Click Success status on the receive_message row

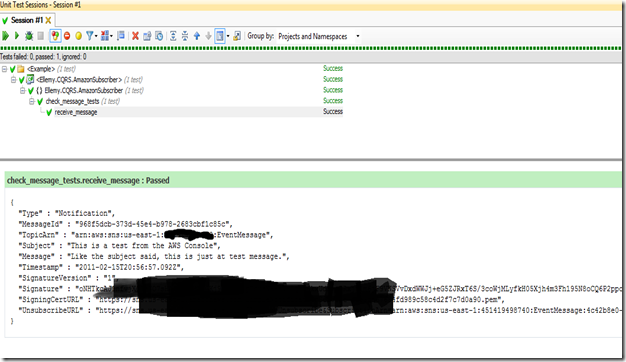point(333,112)
